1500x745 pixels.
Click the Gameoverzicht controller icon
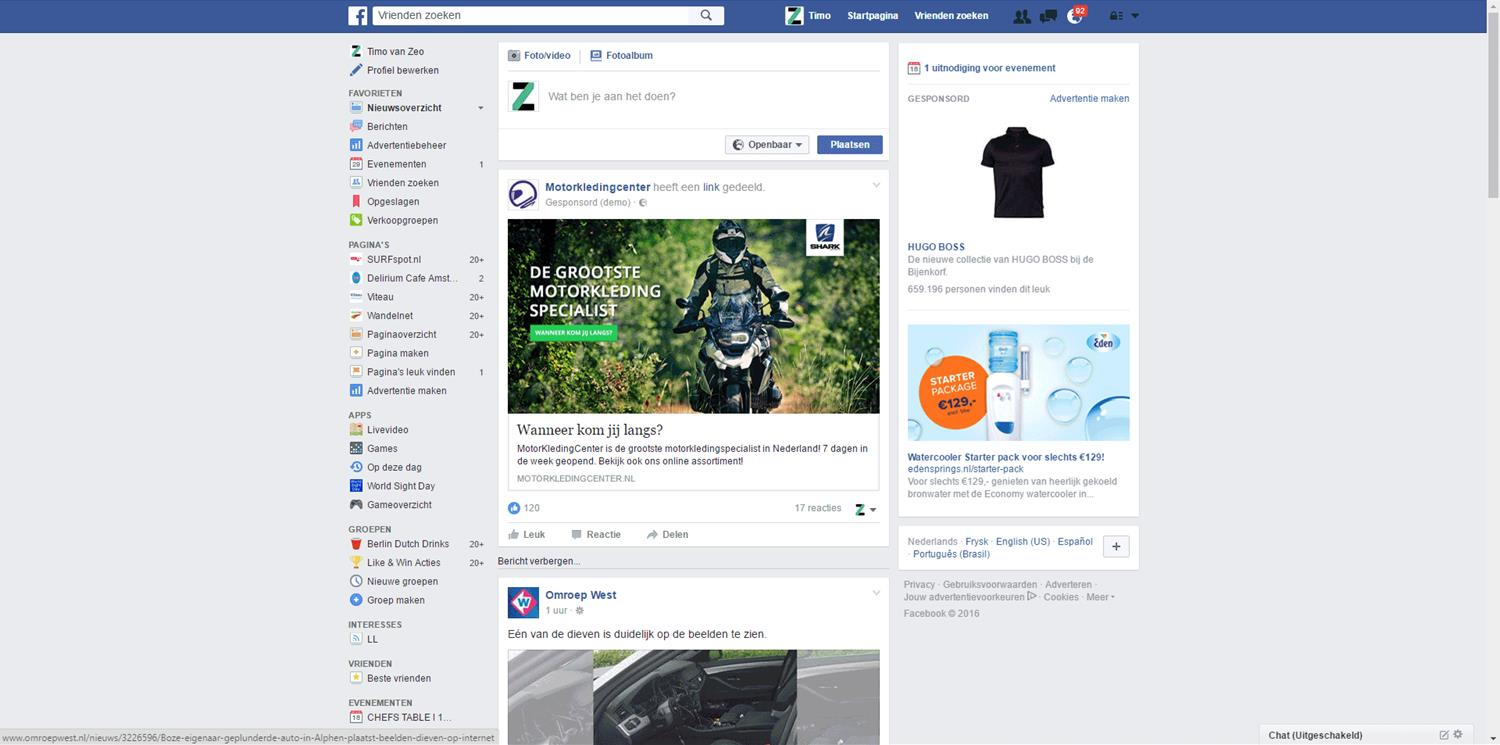[356, 505]
